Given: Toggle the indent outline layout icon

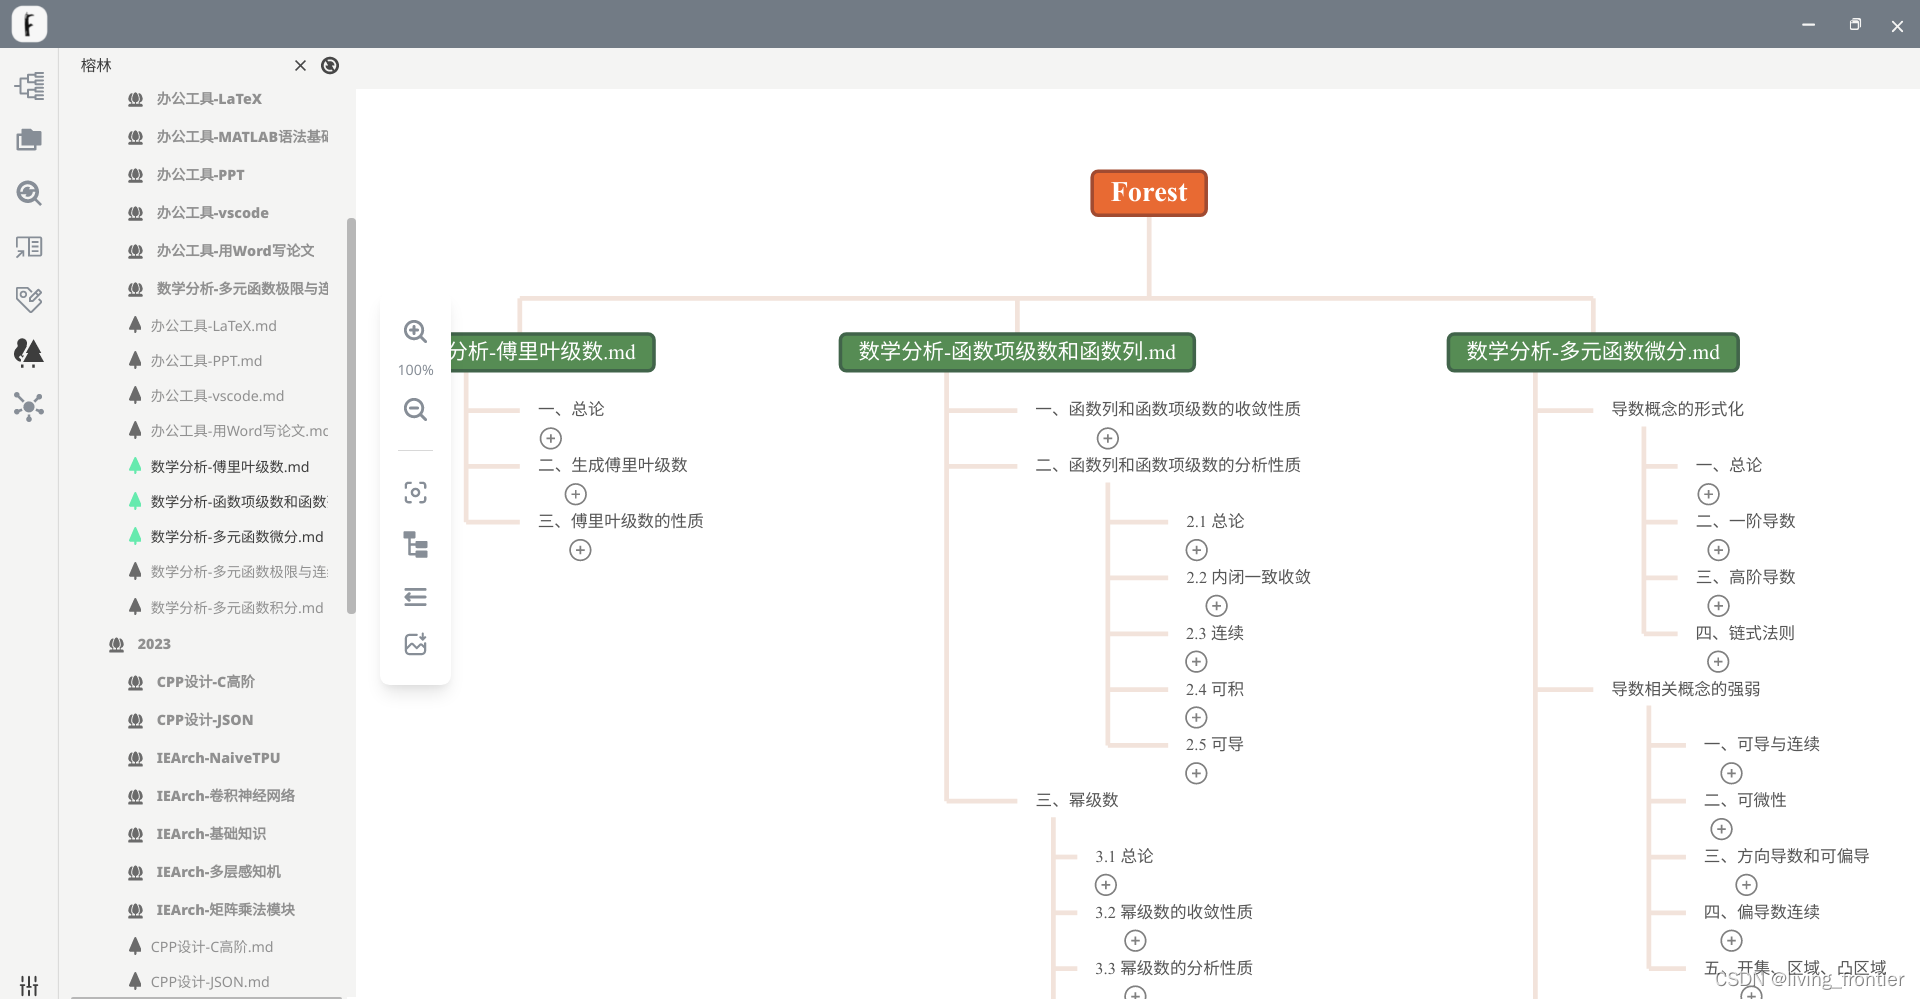Looking at the screenshot, I should [415, 597].
